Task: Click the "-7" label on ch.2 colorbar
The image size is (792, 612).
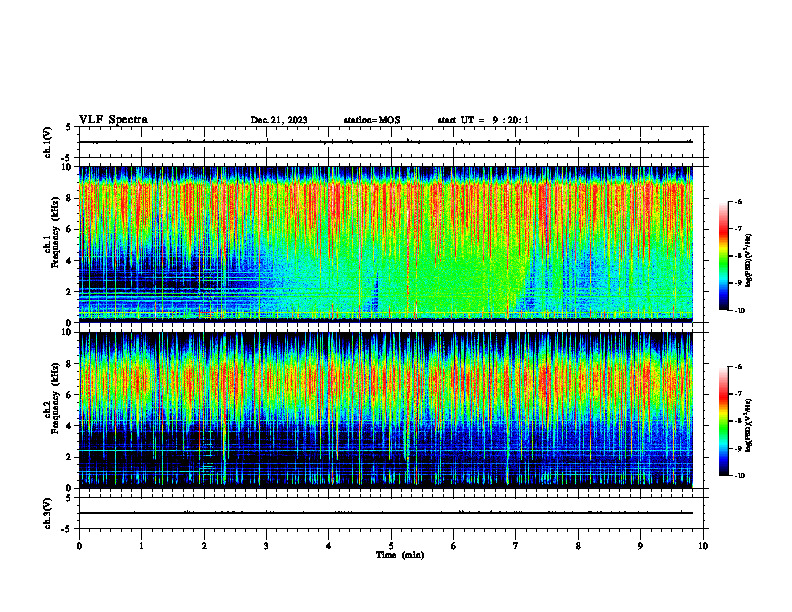Action: (738, 394)
